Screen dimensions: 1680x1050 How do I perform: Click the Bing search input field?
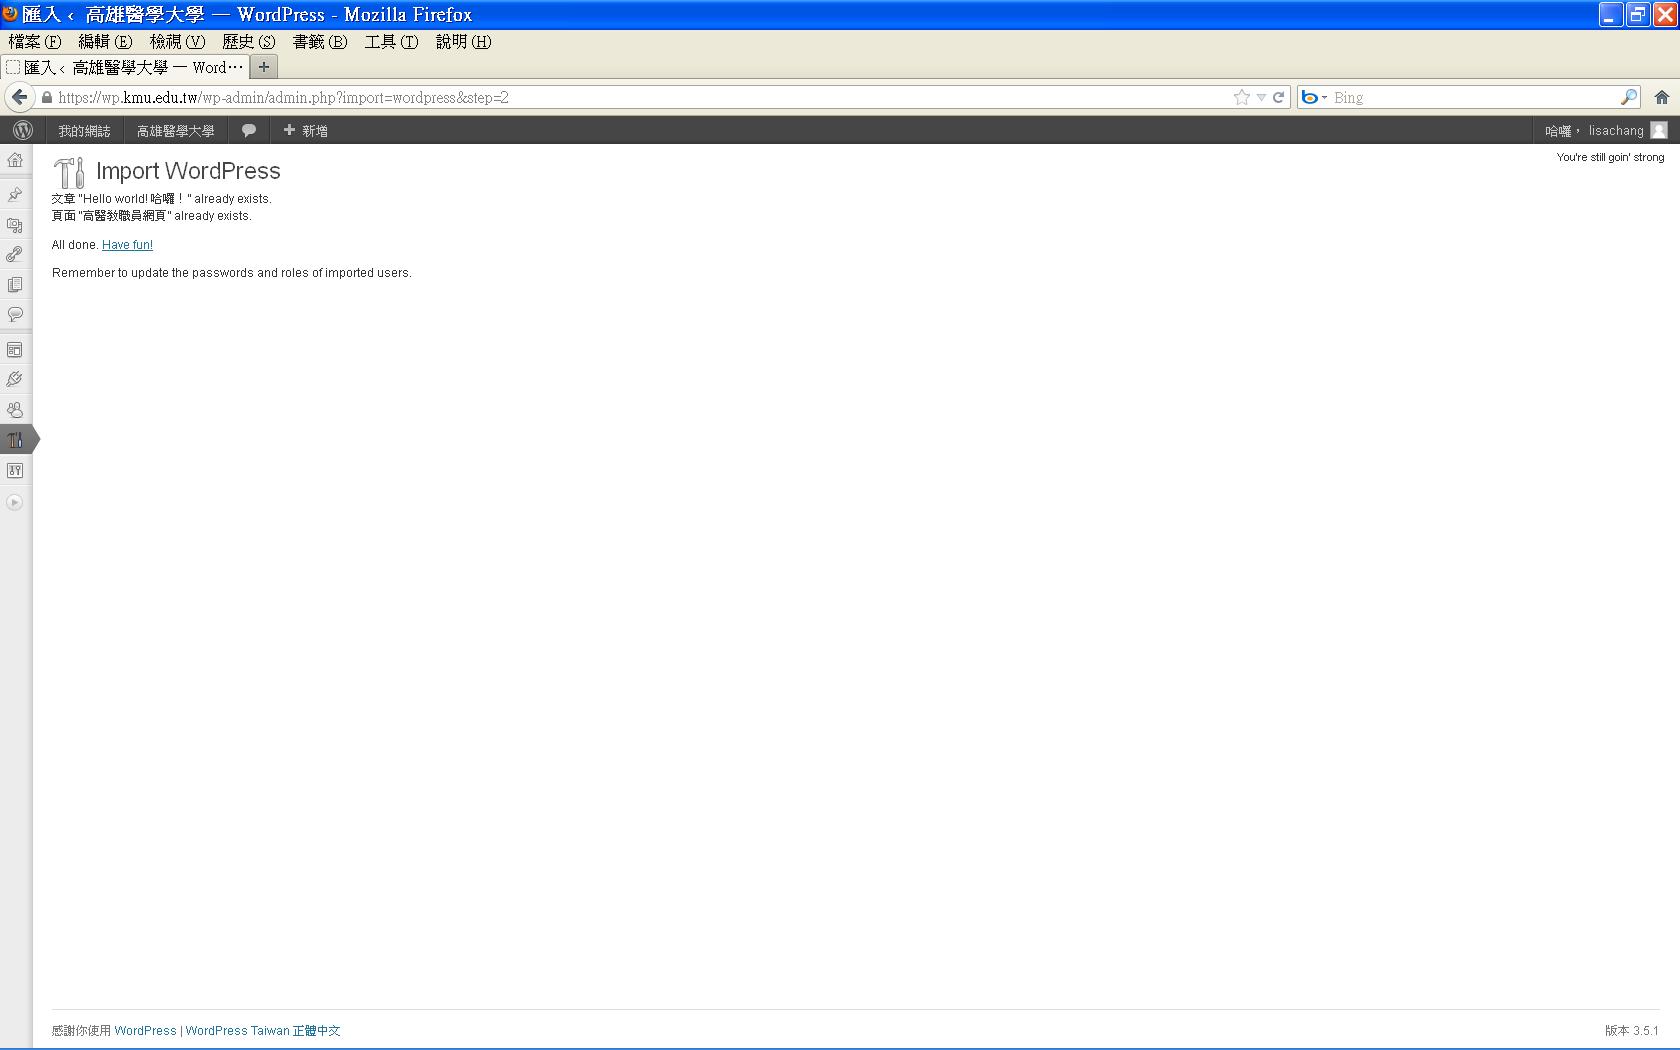1475,97
